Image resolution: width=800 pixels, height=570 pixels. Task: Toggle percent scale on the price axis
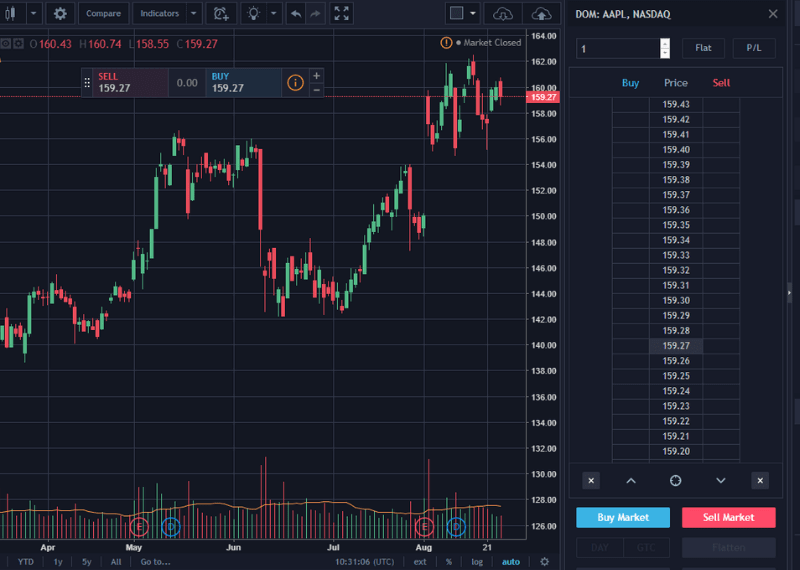[x=449, y=562]
